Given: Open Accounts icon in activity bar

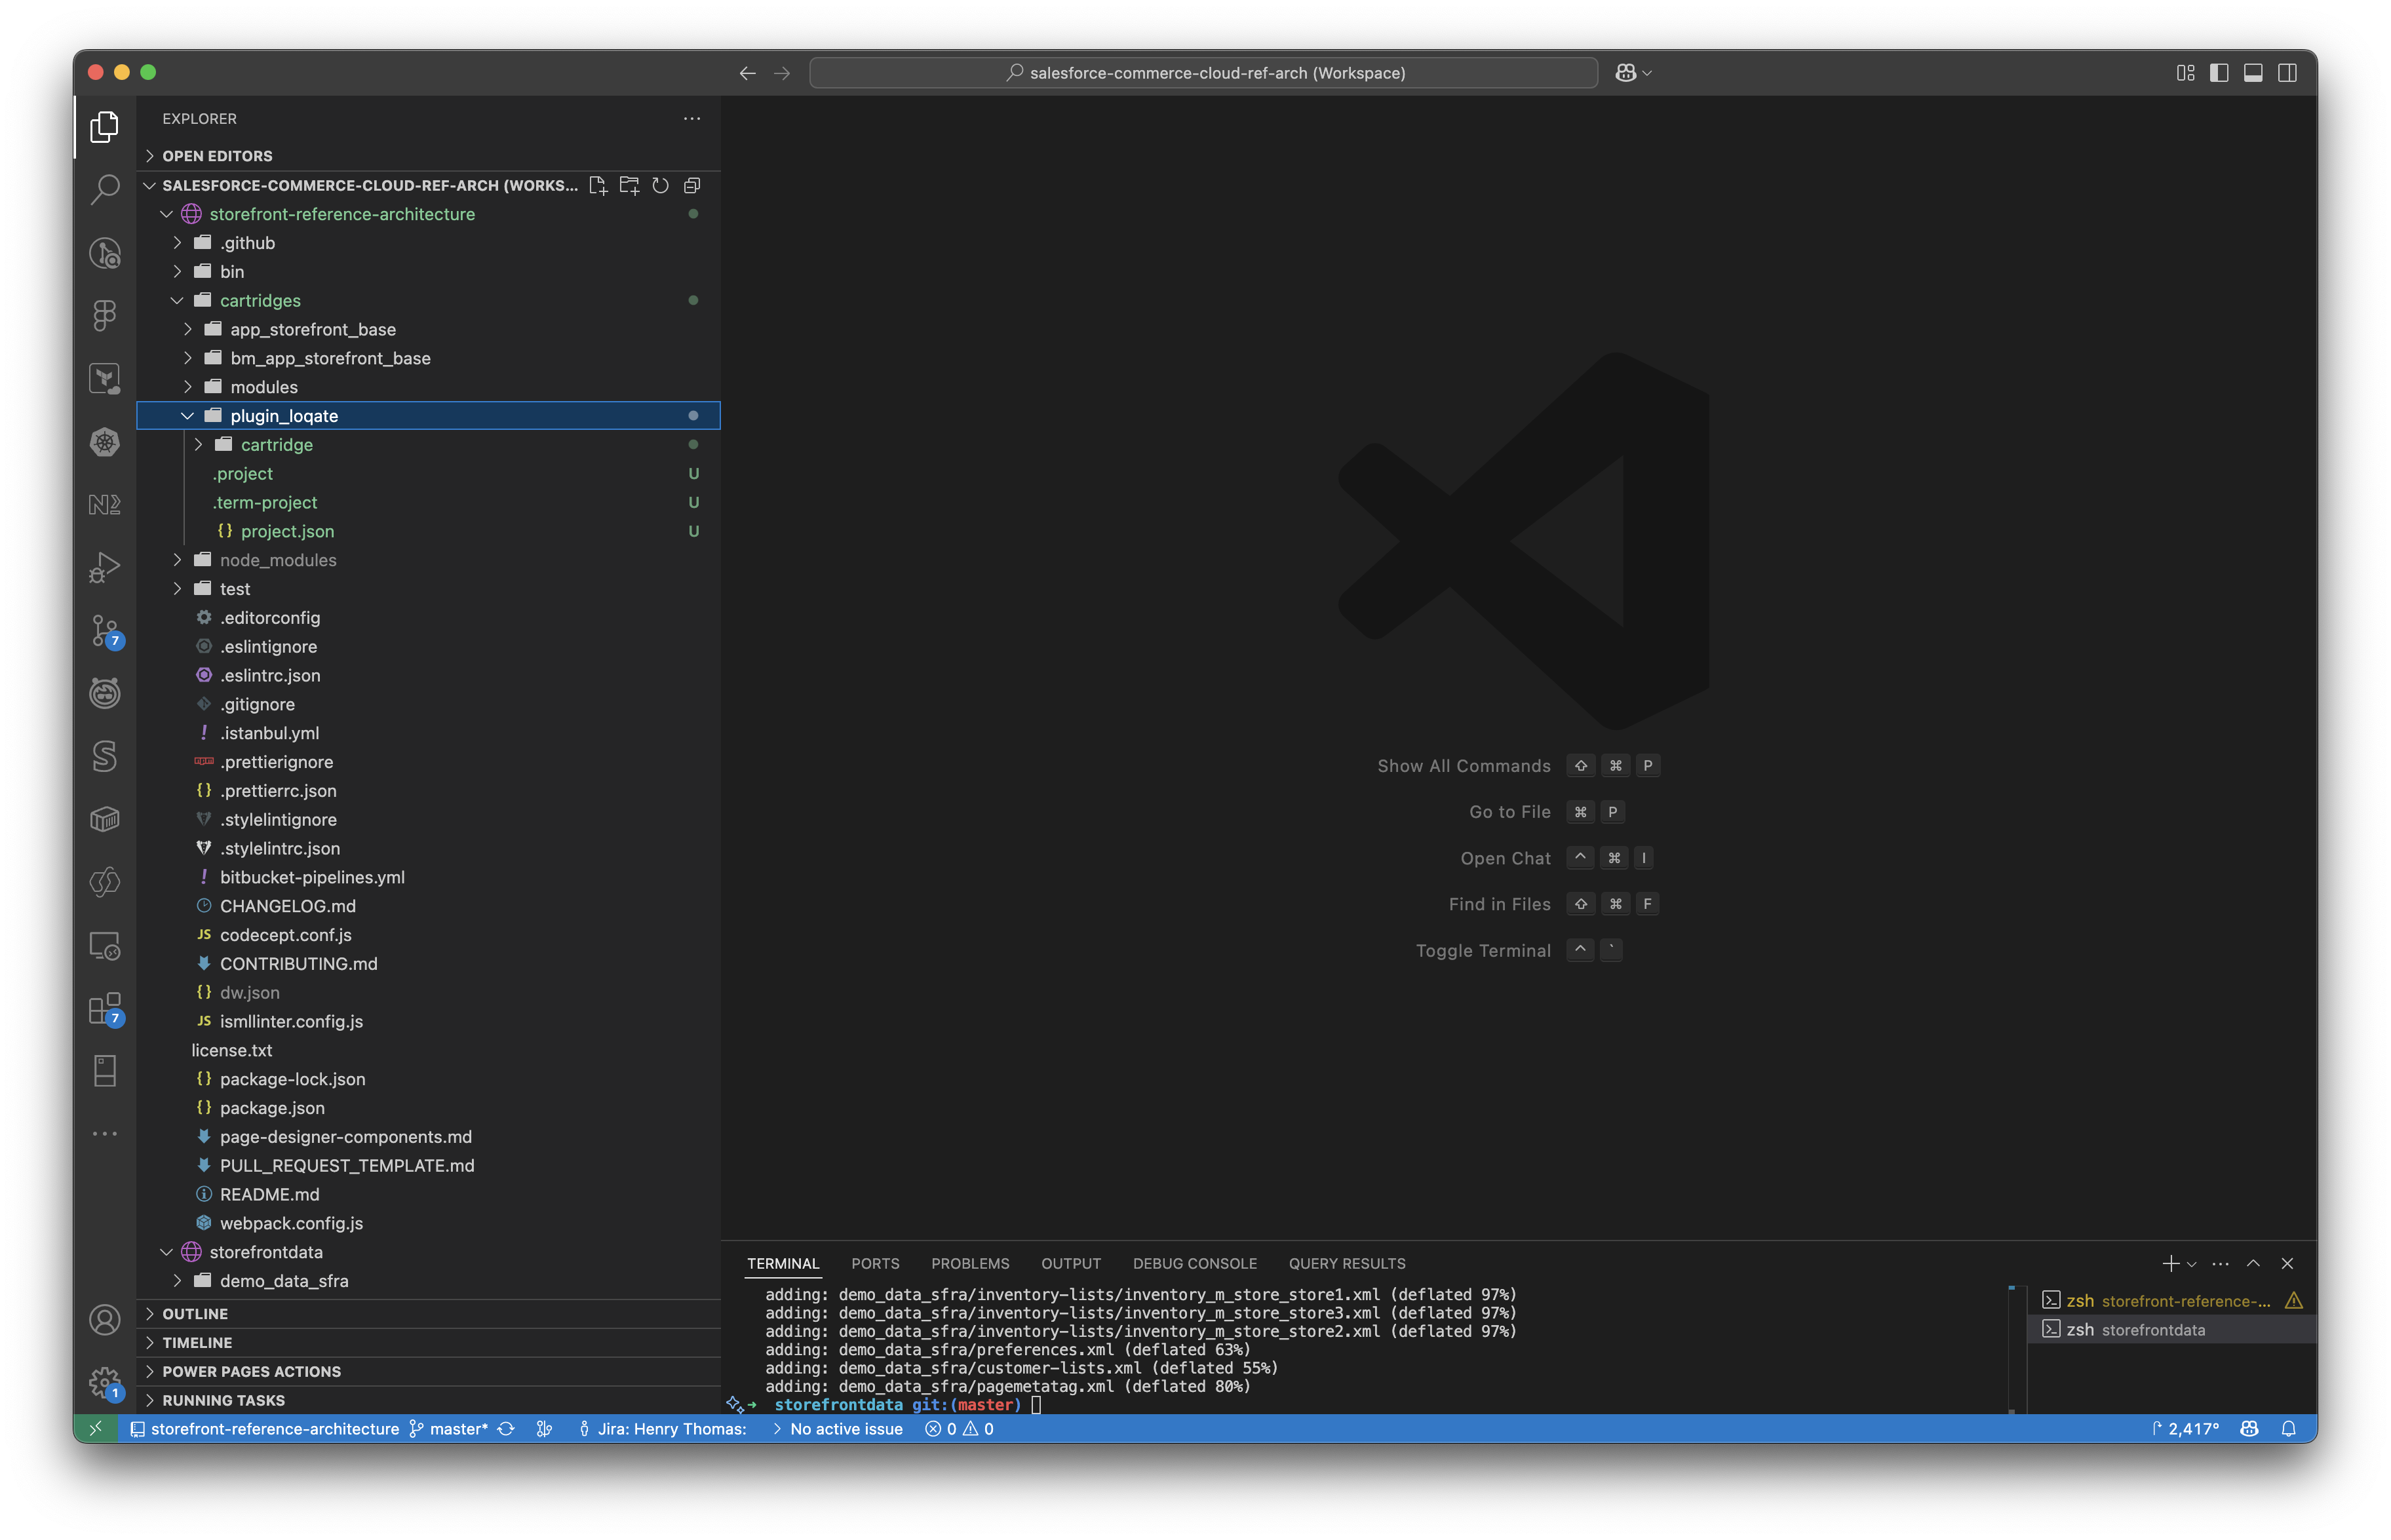Looking at the screenshot, I should coord(104,1320).
